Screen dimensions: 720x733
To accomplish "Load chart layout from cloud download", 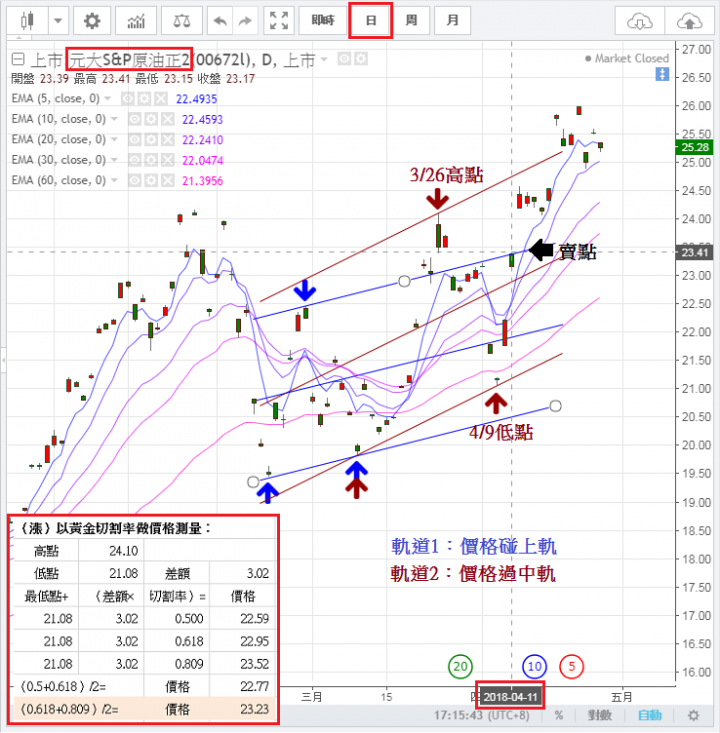I will (639, 21).
